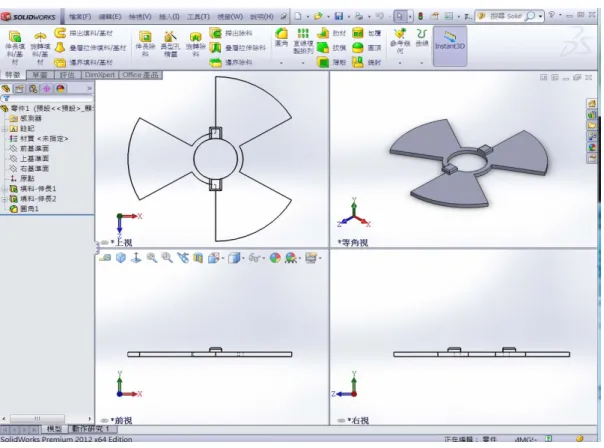Click the Edit Appearance color ball icon

275,258
